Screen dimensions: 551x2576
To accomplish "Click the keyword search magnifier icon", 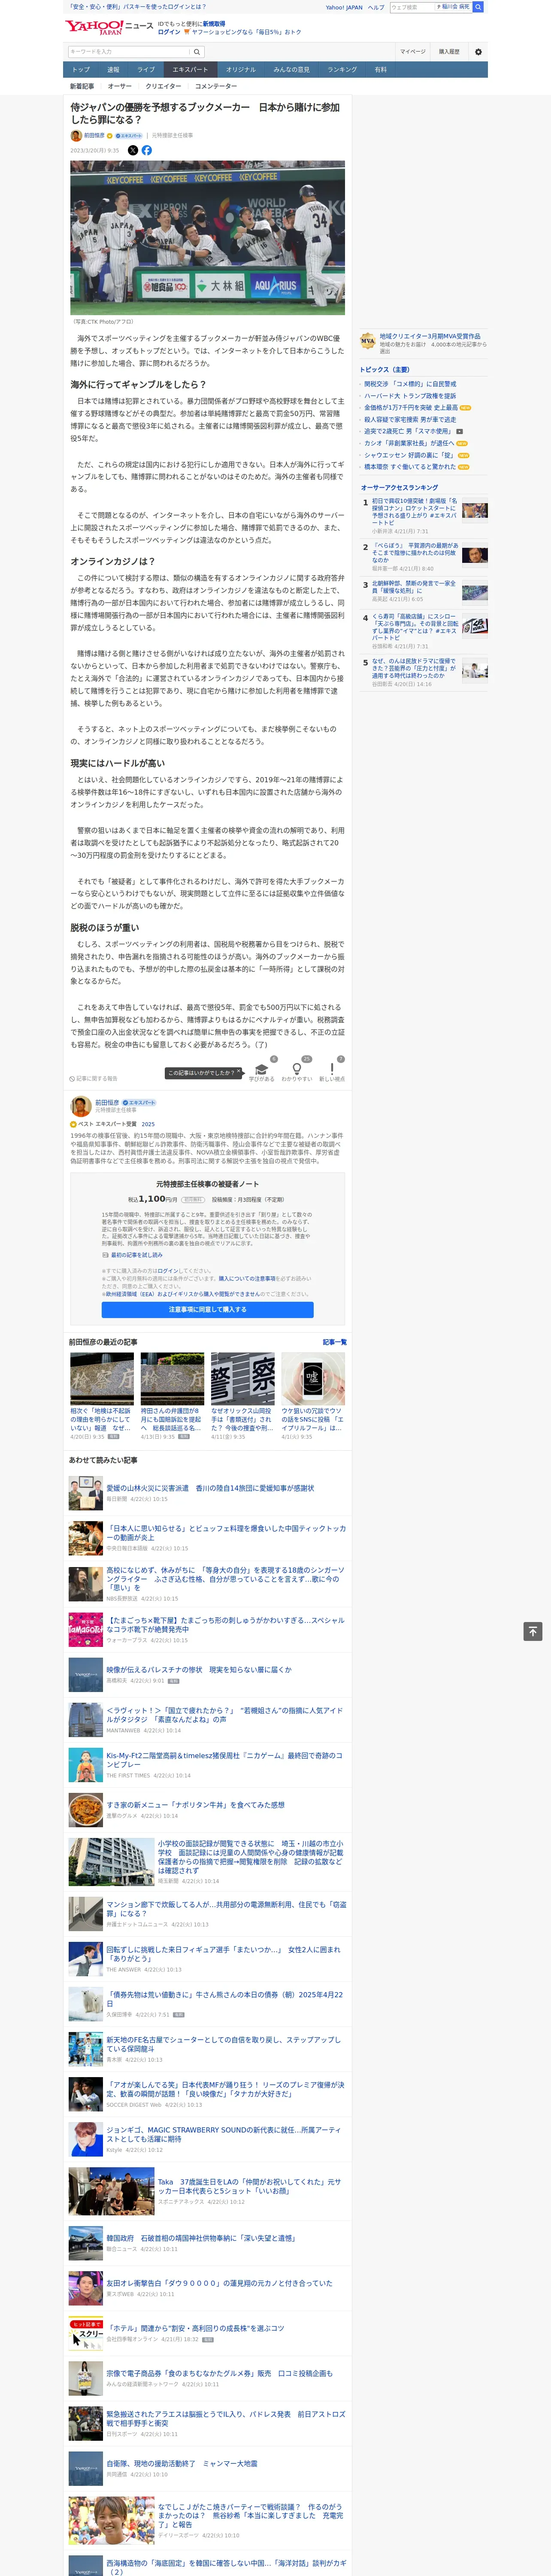I will click(x=197, y=52).
